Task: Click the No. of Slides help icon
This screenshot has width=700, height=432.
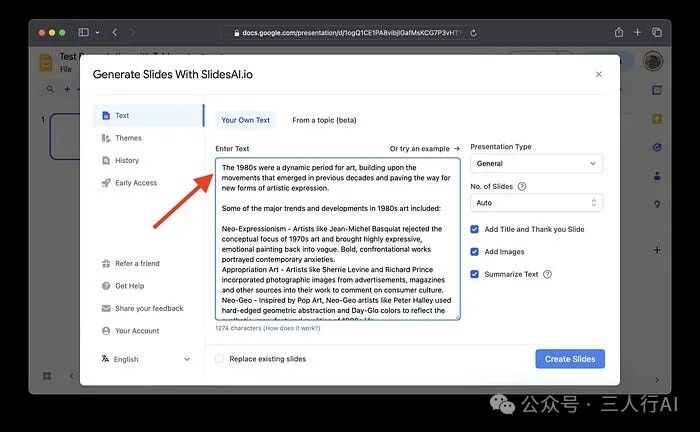Action: [522, 186]
